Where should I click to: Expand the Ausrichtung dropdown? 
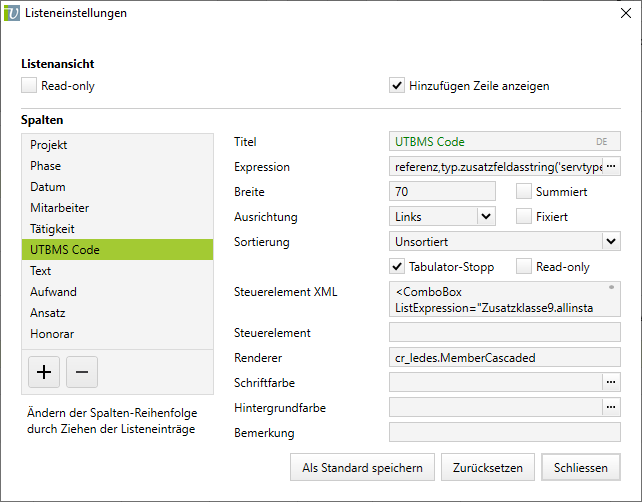[x=486, y=216]
